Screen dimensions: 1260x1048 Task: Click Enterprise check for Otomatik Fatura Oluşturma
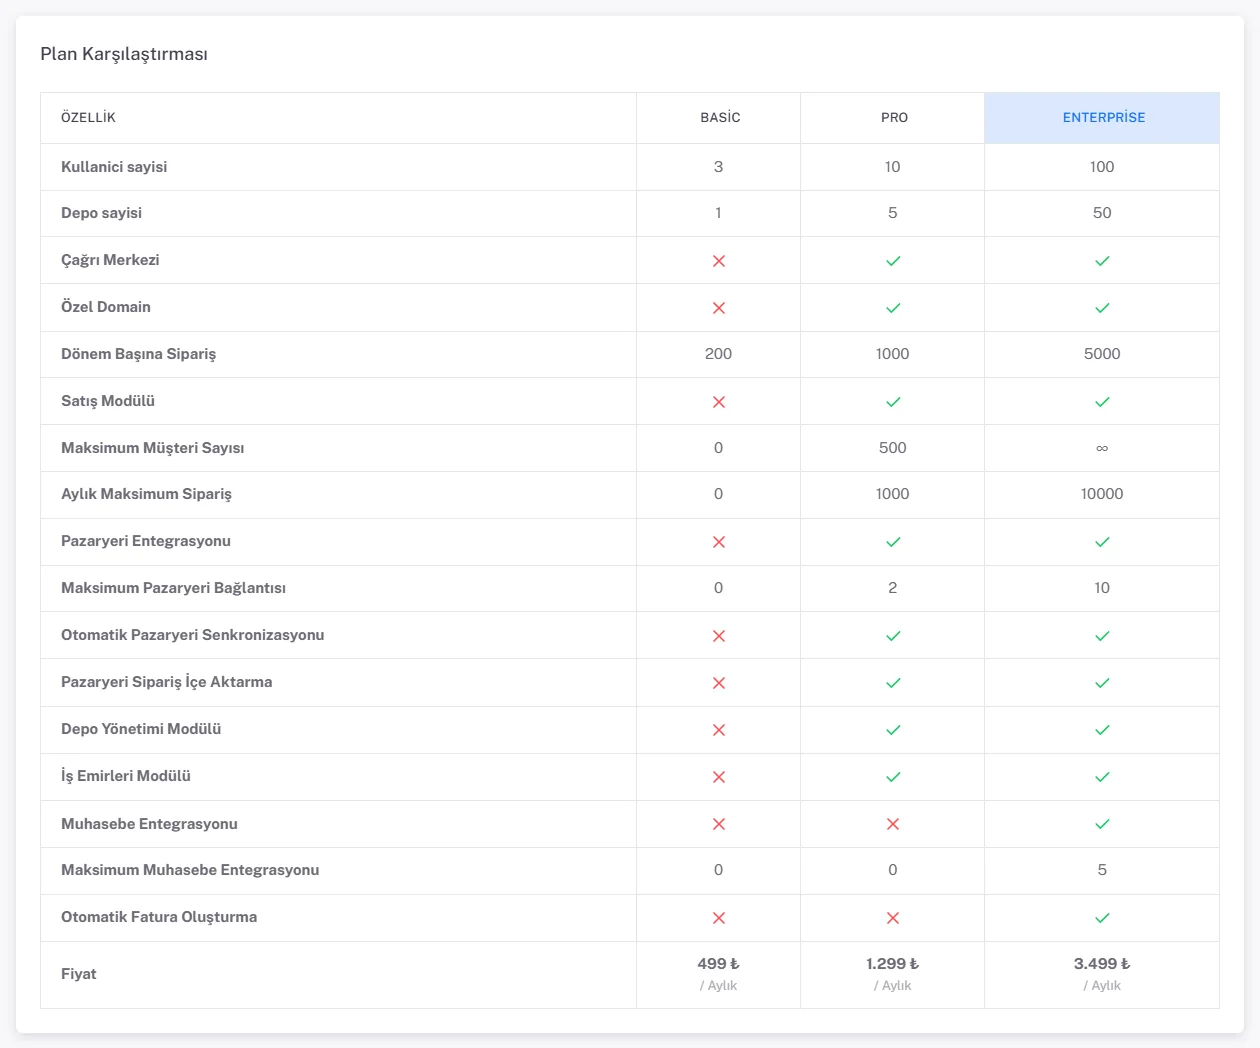[1102, 918]
